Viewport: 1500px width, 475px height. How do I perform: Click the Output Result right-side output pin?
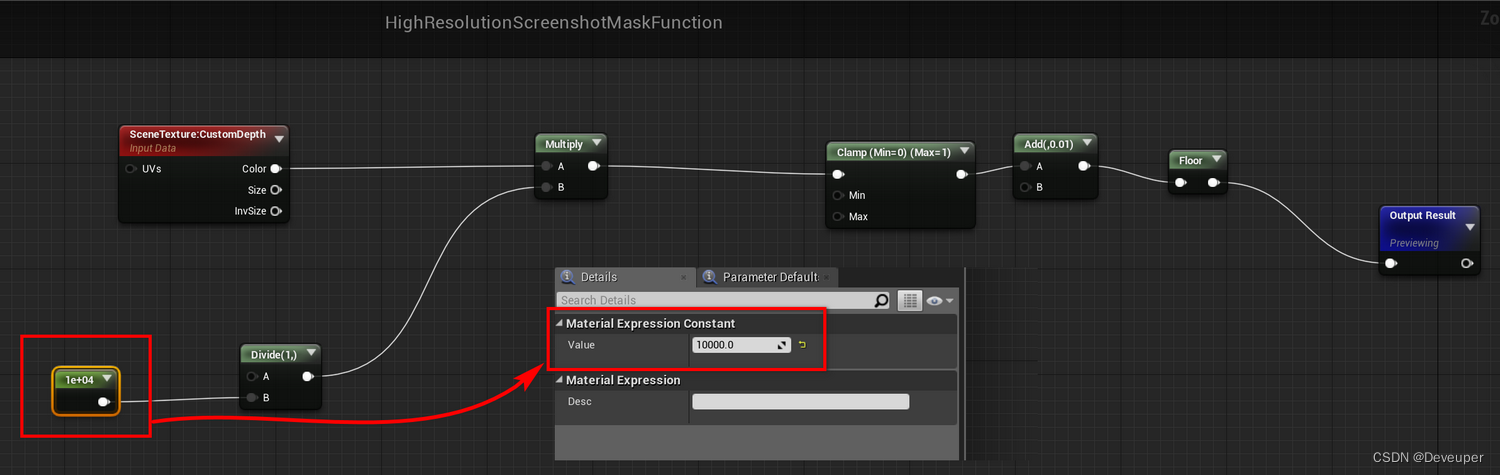point(1467,264)
